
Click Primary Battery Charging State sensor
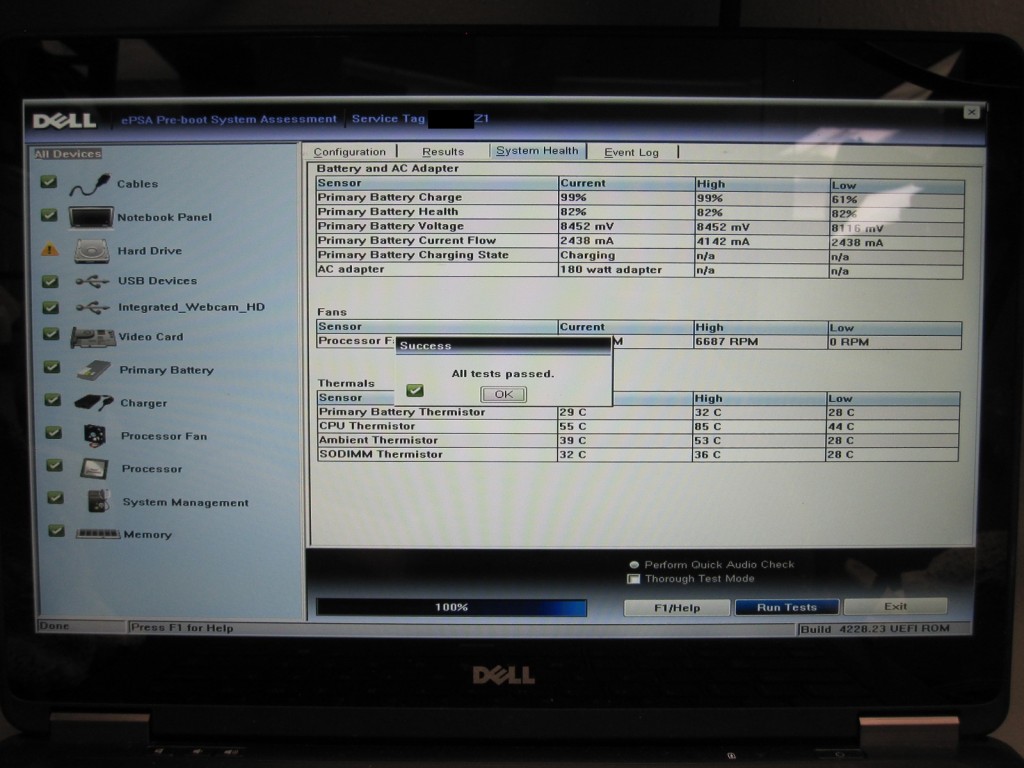pyautogui.click(x=413, y=255)
